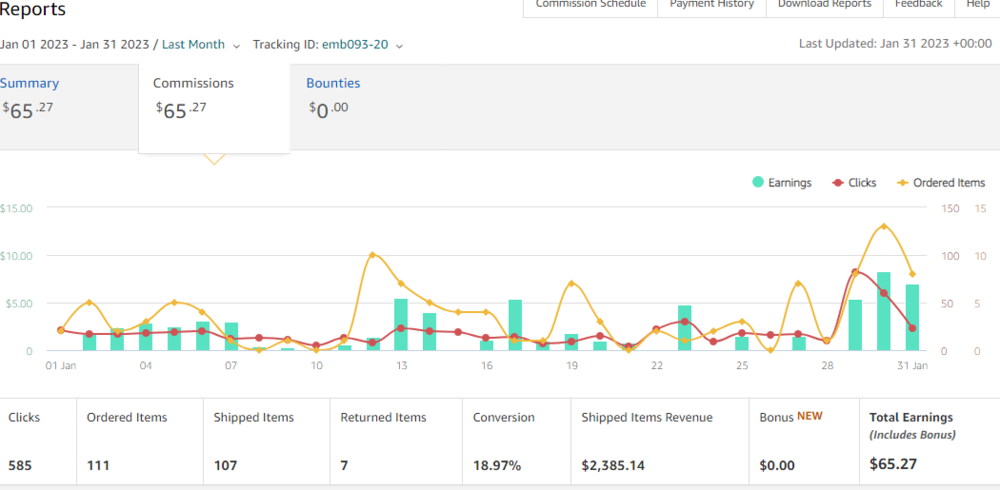Viewport: 1000px width, 490px height.
Task: Click the Total Earnings summary cell
Action: [x=927, y=441]
